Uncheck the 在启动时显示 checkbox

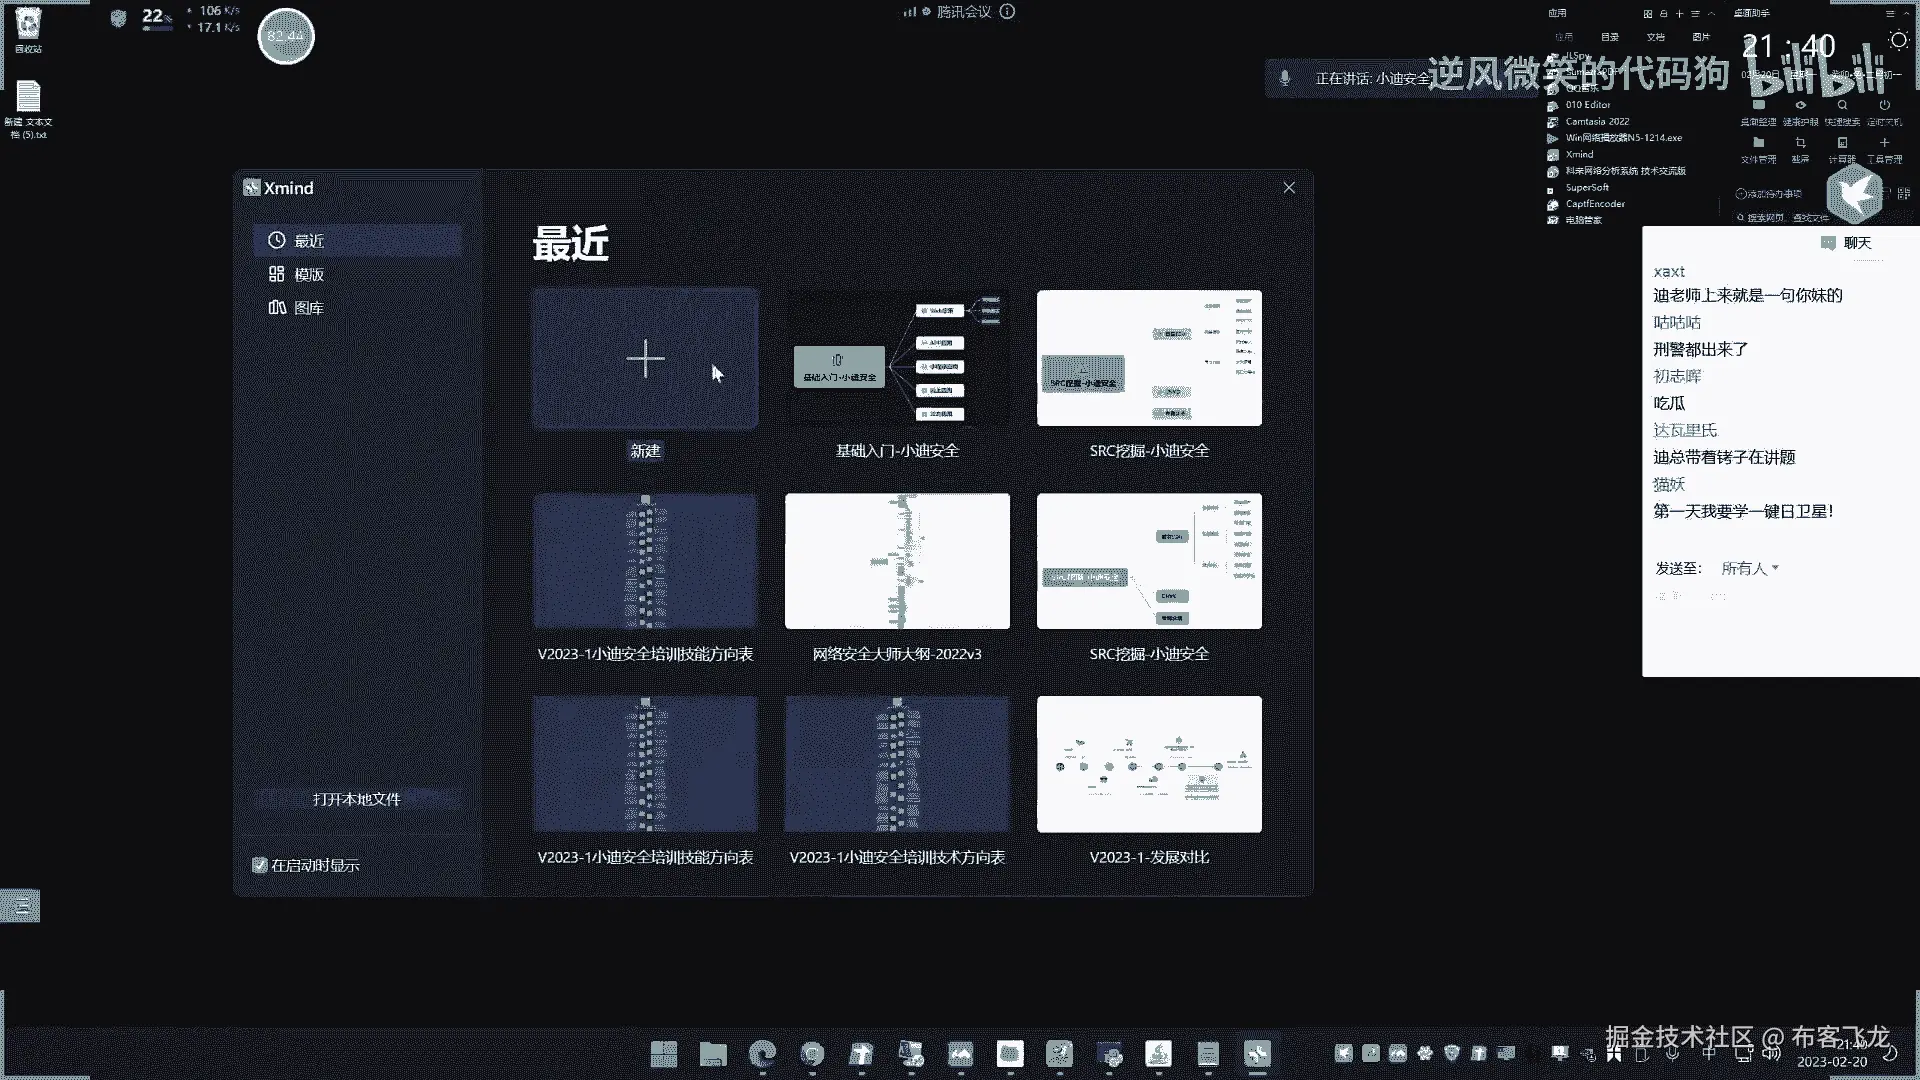click(x=260, y=865)
